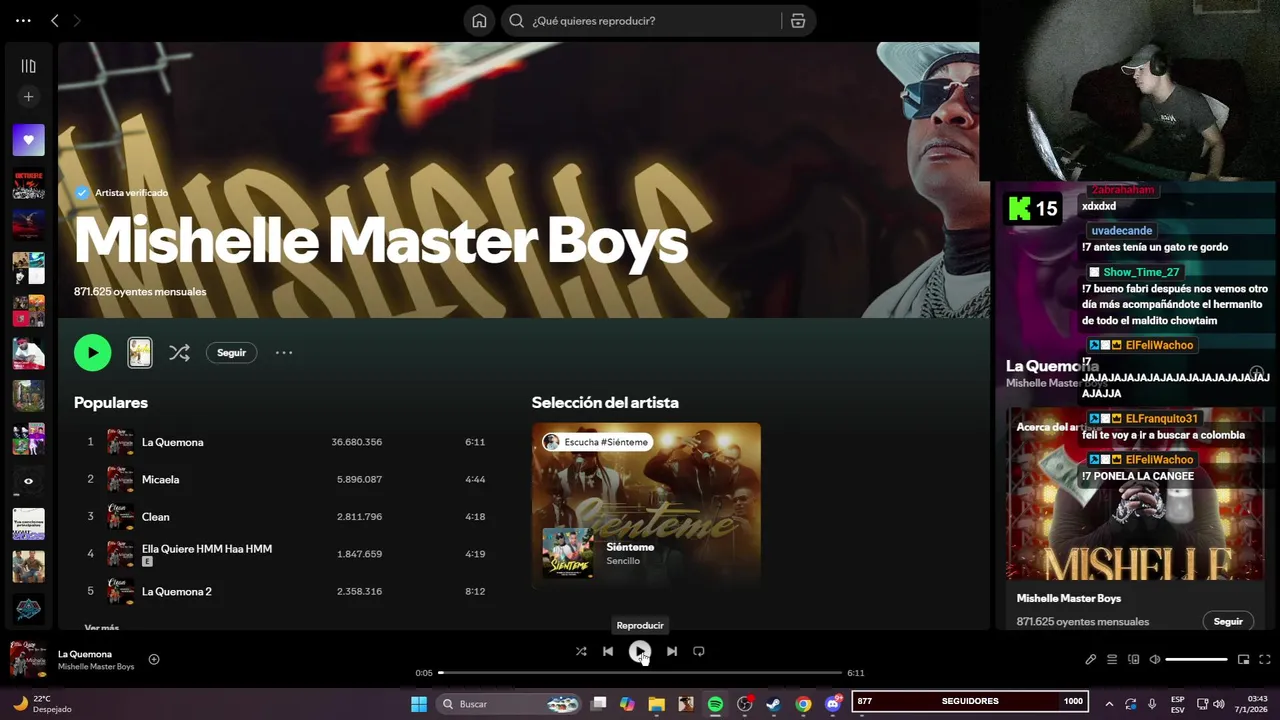Open the Spotify three-dots main menu
The height and width of the screenshot is (720, 1280).
(23, 20)
